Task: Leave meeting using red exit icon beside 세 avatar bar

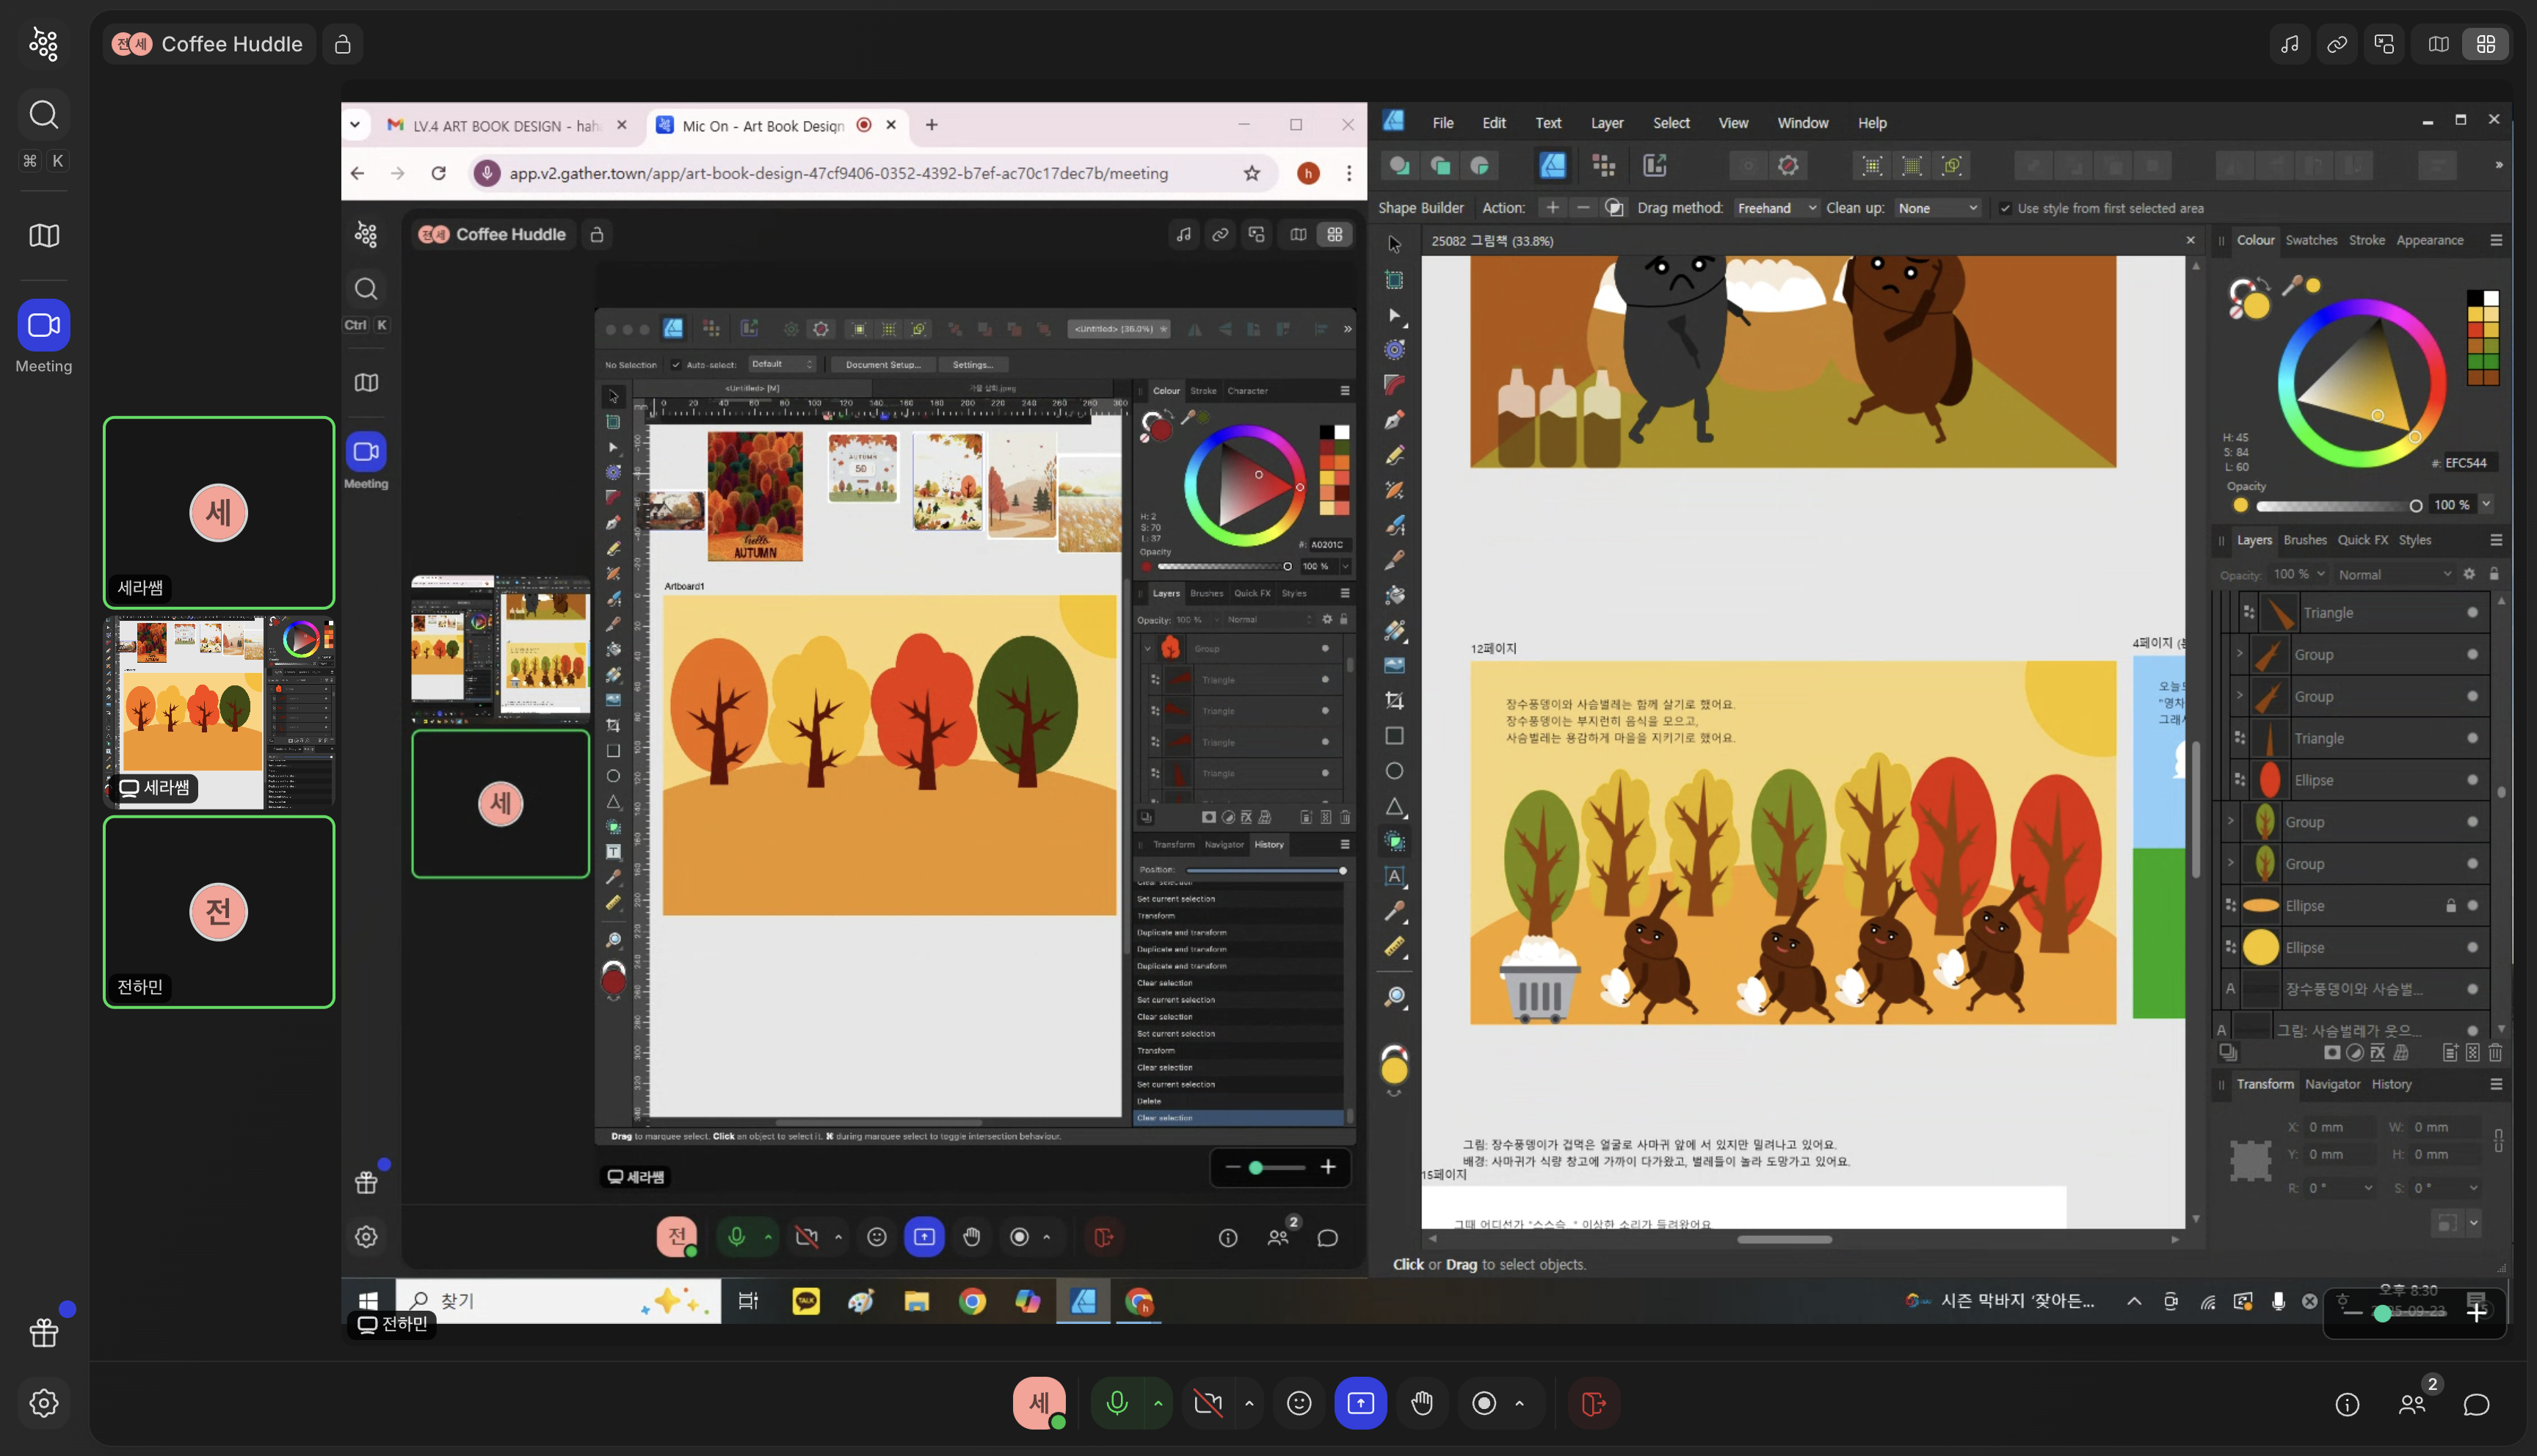Action: tap(1593, 1403)
